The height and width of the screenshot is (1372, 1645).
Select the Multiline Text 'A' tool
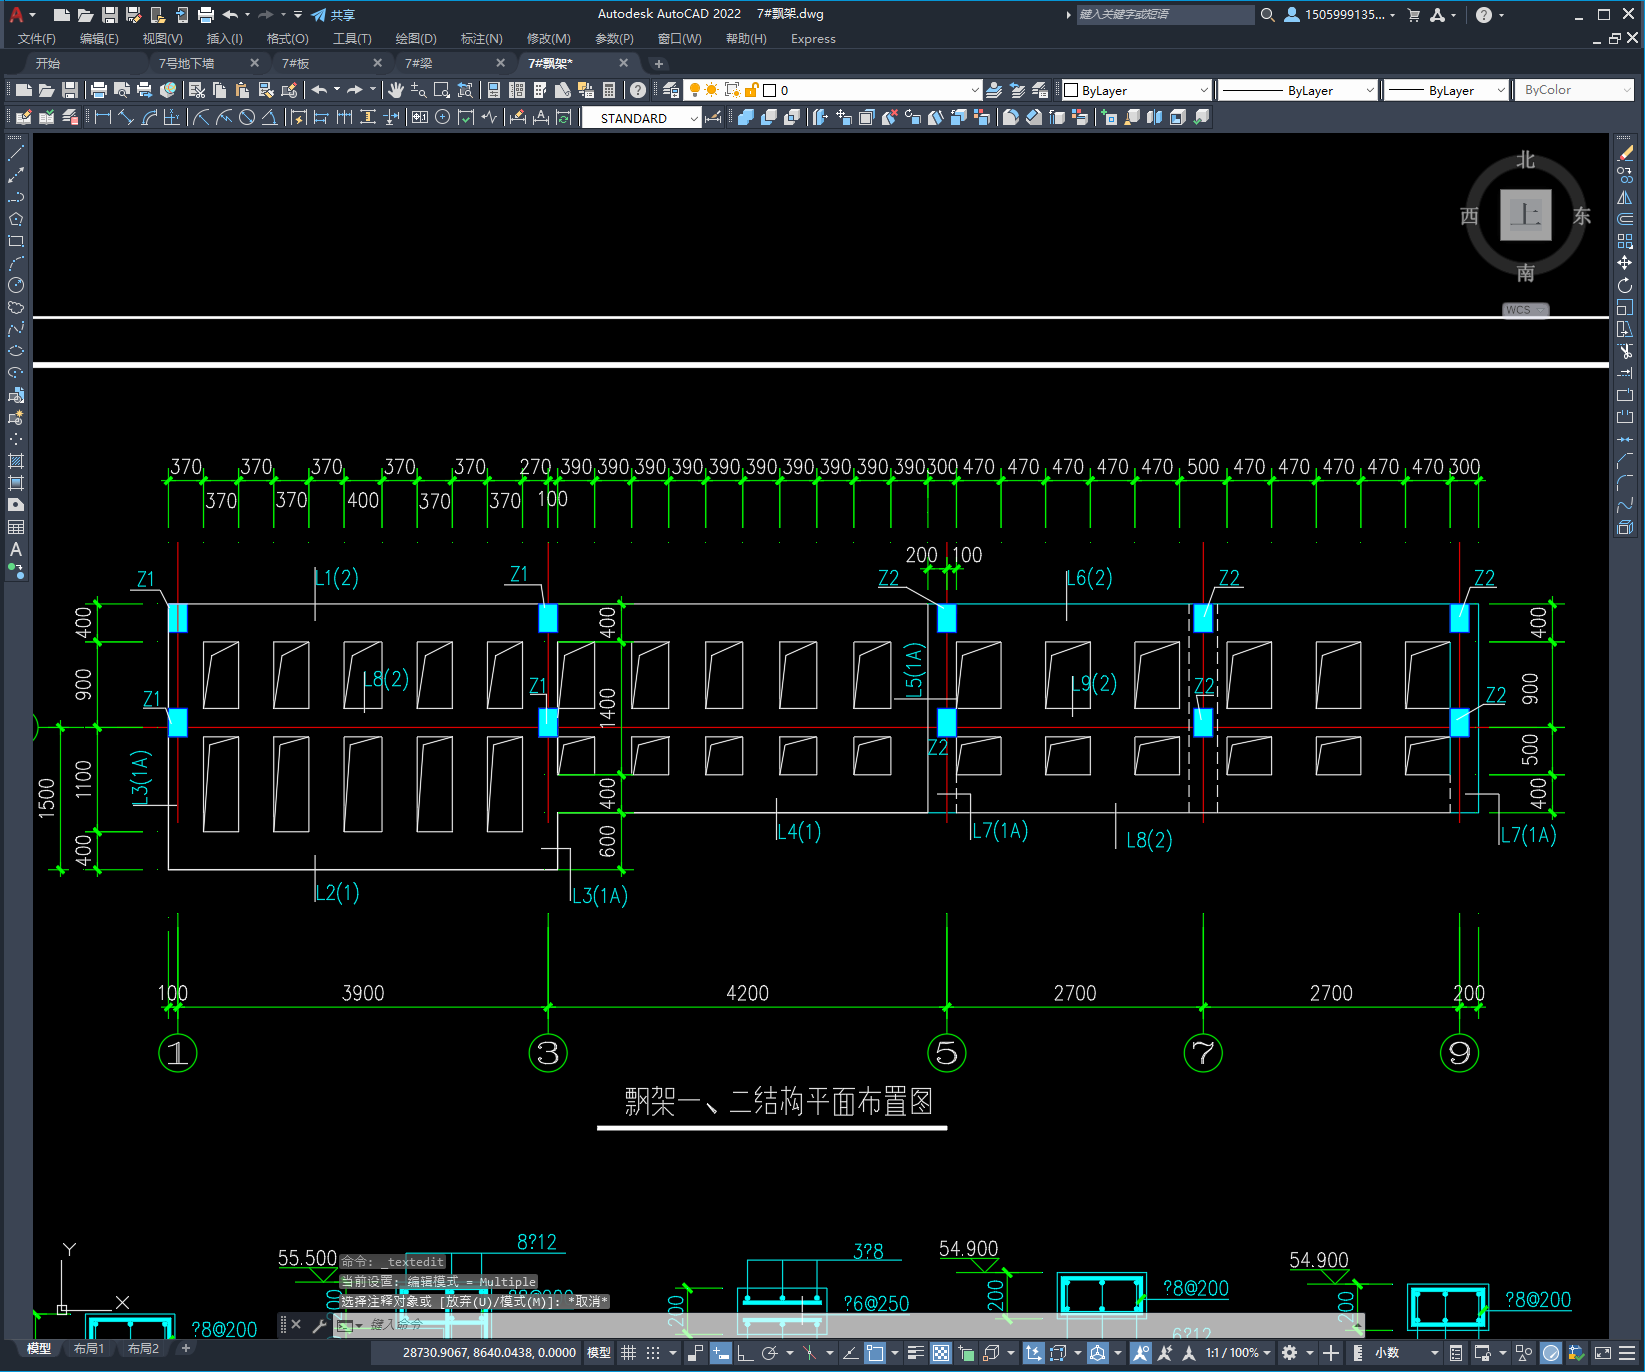(16, 549)
